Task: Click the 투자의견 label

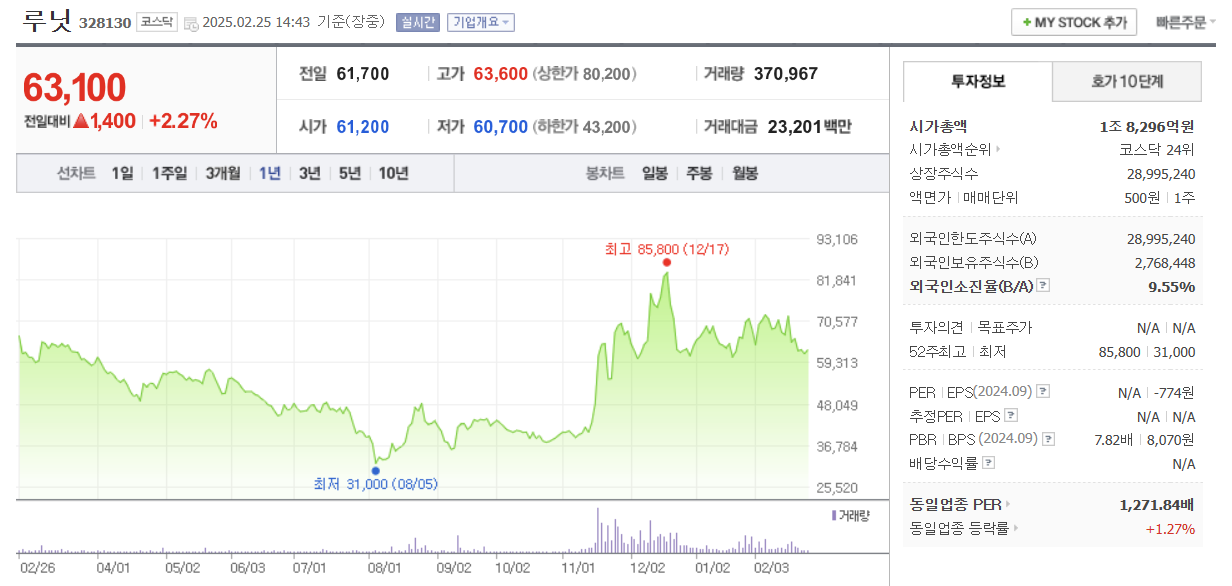Action: click(937, 327)
